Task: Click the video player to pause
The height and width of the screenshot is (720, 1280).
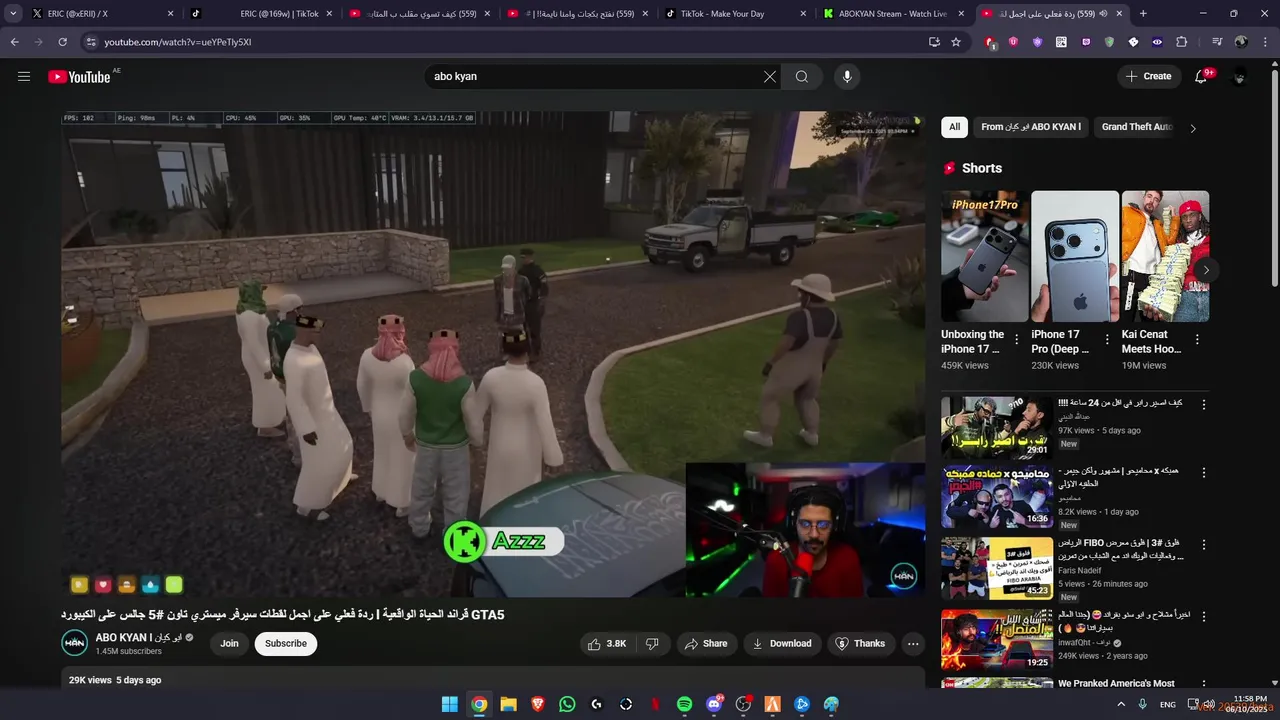Action: click(493, 354)
